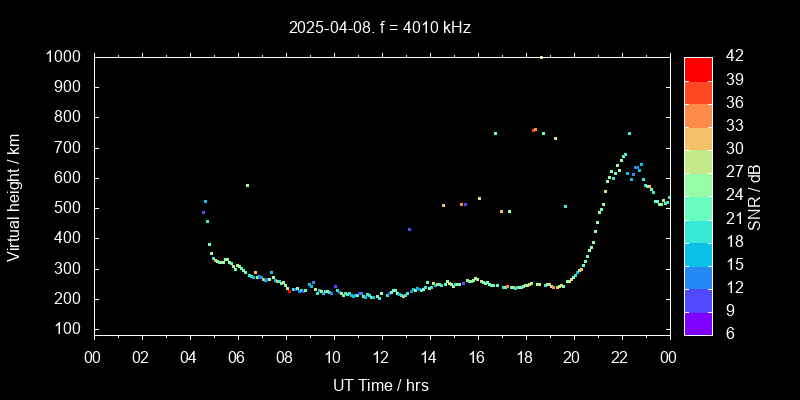This screenshot has width=800, height=400.
Task: Select the 20 tick label on time axis
Action: pyautogui.click(x=573, y=357)
